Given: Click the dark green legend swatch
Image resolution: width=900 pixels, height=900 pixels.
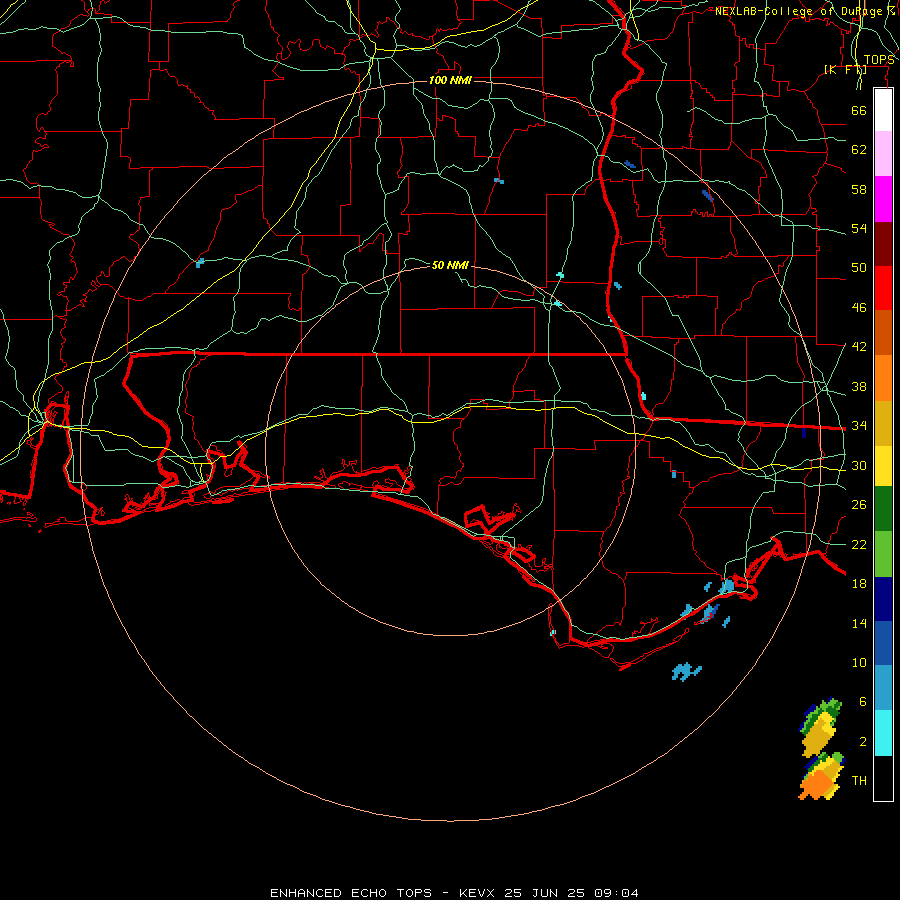Looking at the screenshot, I should 883,509.
